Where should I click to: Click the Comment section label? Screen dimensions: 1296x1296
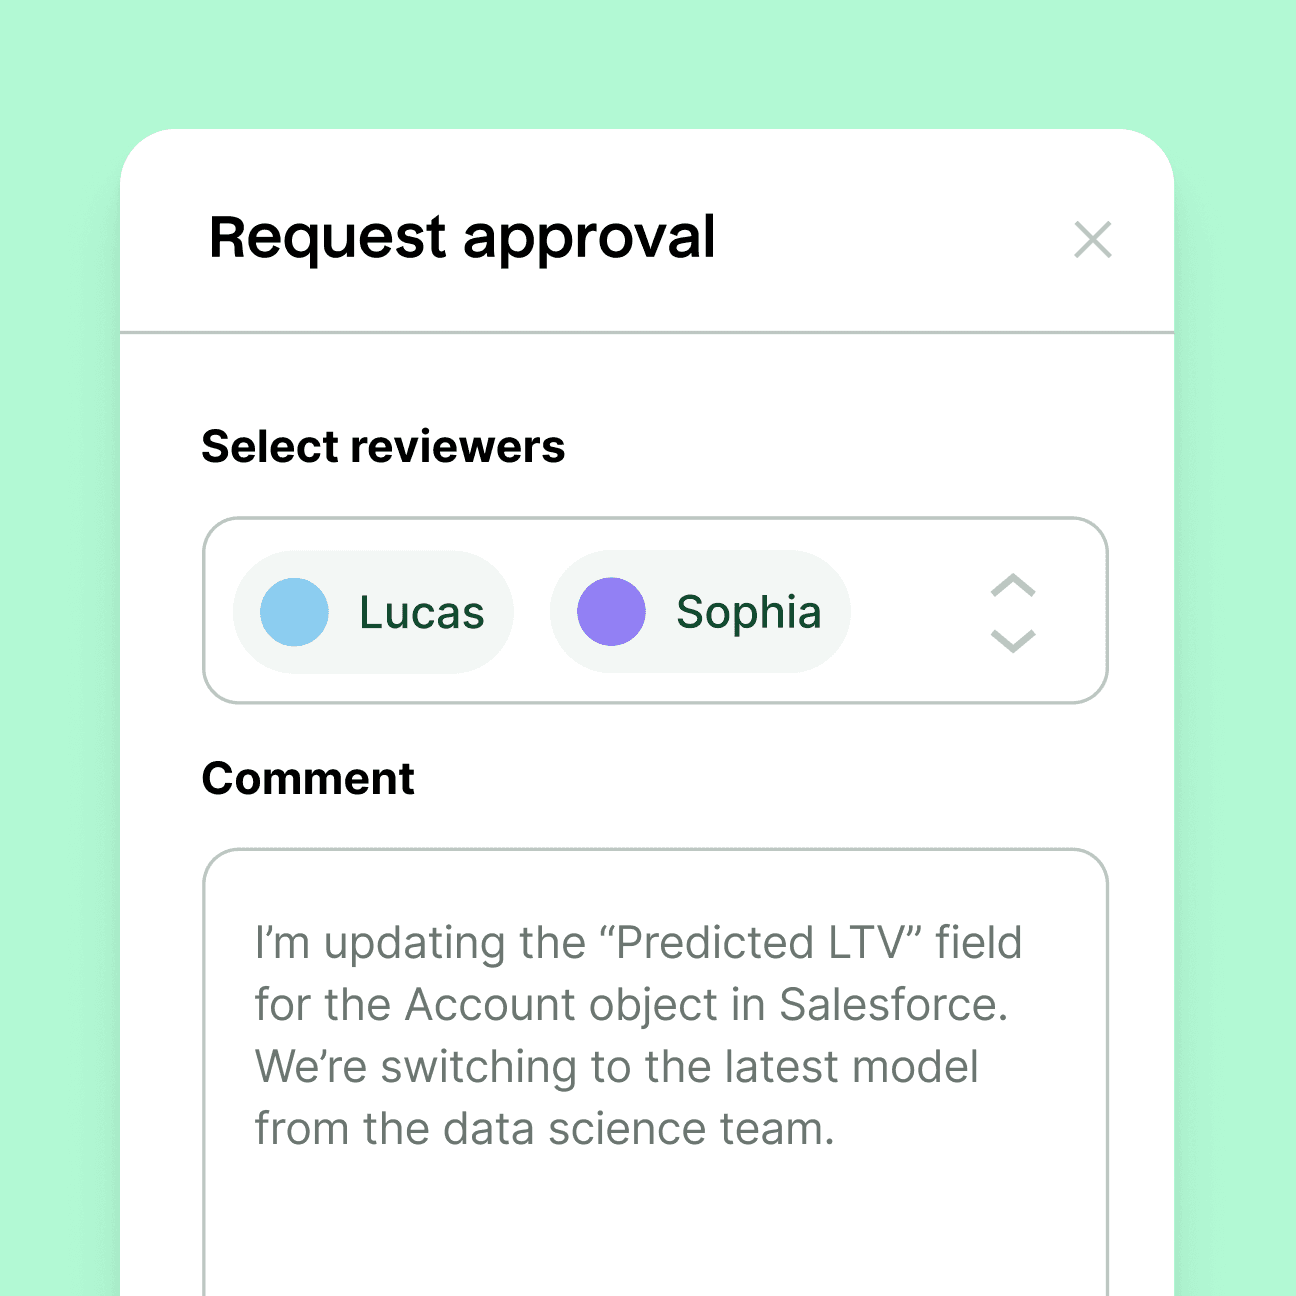pyautogui.click(x=308, y=778)
